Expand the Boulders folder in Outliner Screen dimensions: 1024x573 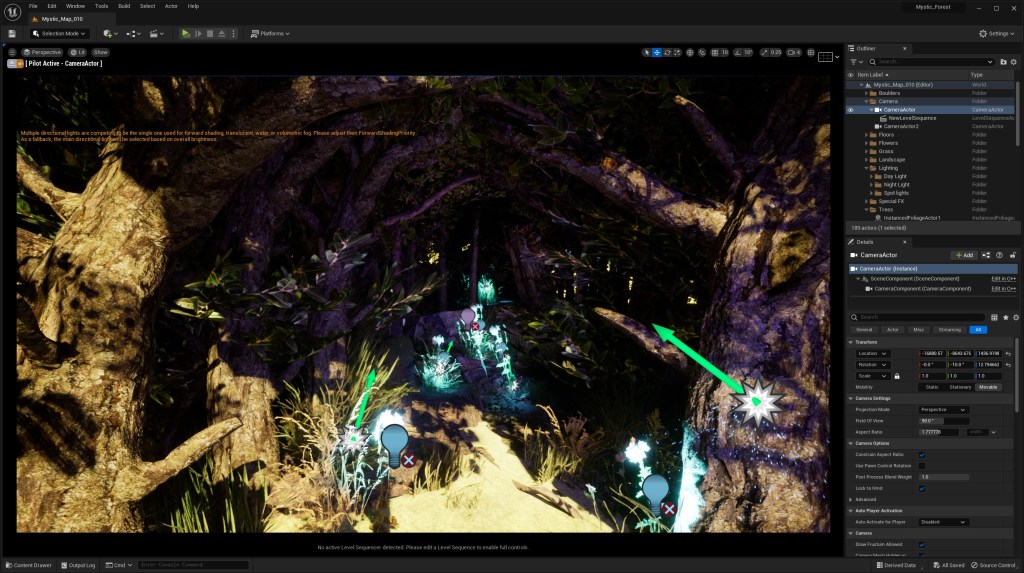[867, 93]
